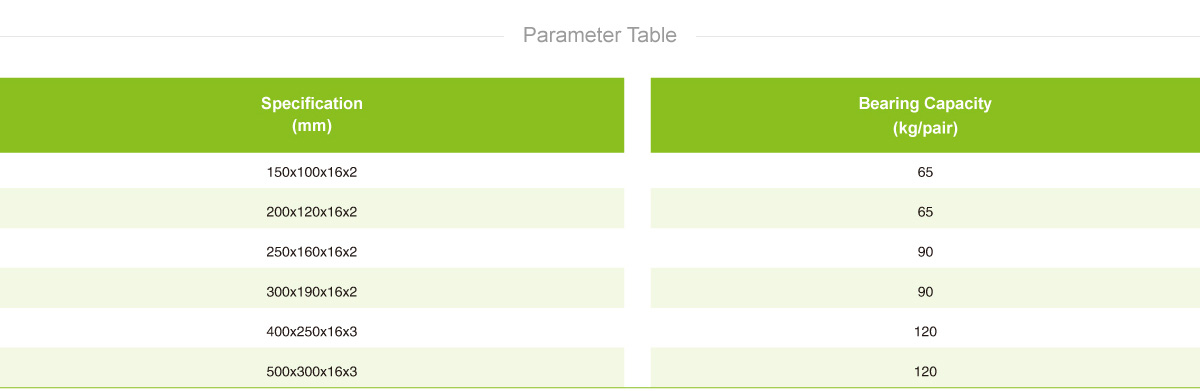Select the 90 capacity for 250x160x16x2
The height and width of the screenshot is (391, 1200).
(925, 252)
